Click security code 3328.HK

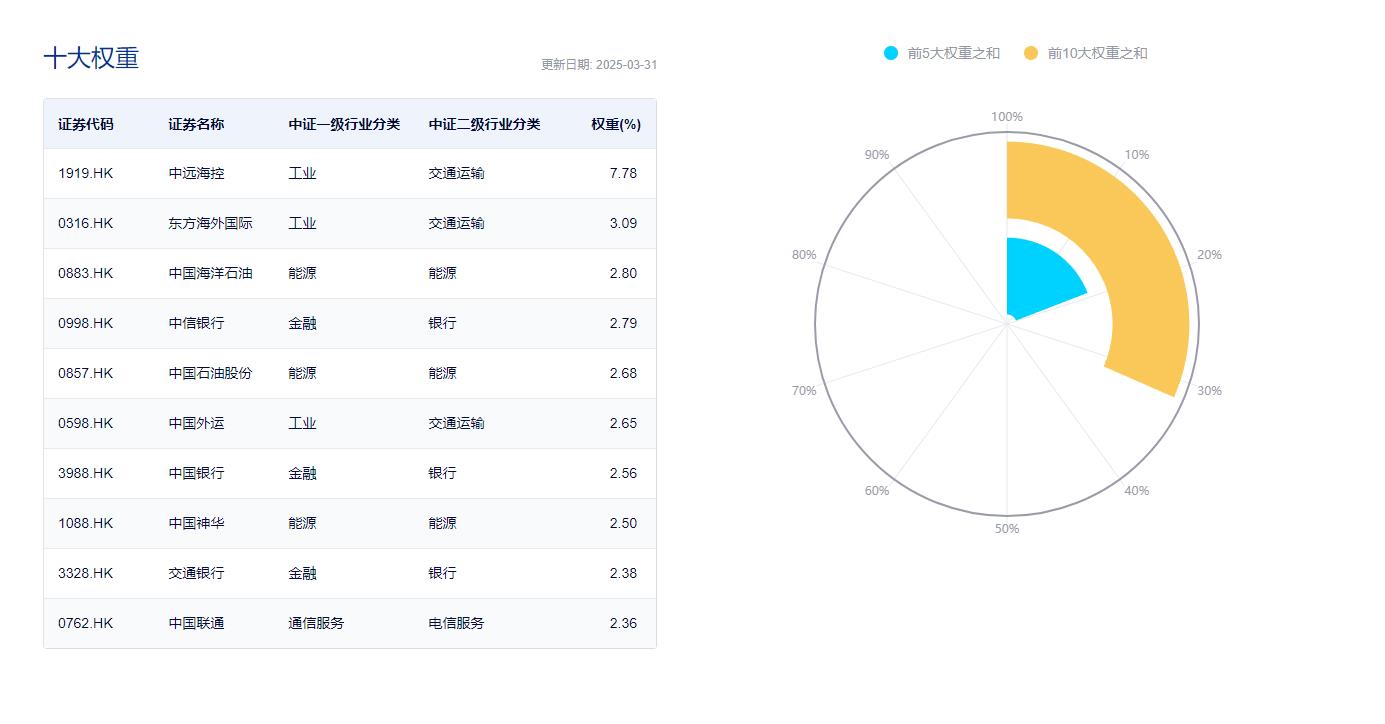[x=86, y=573]
